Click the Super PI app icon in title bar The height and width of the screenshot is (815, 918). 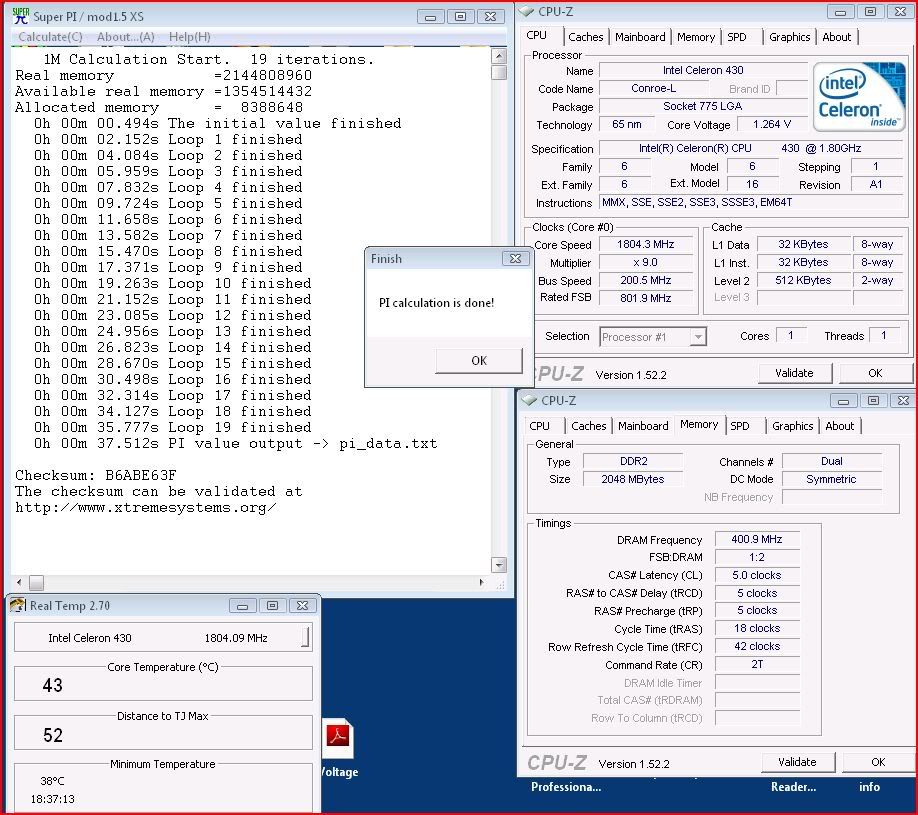click(x=20, y=16)
